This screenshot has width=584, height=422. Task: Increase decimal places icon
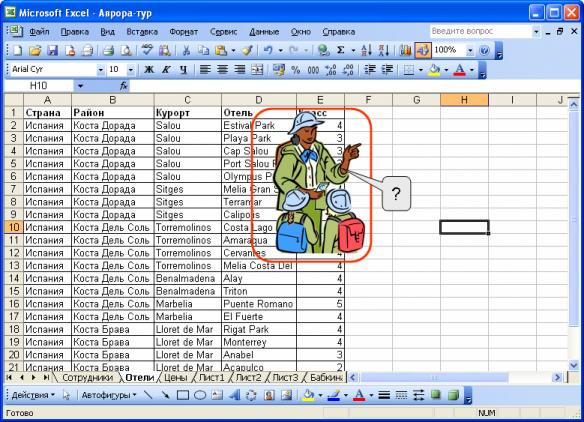coord(330,70)
